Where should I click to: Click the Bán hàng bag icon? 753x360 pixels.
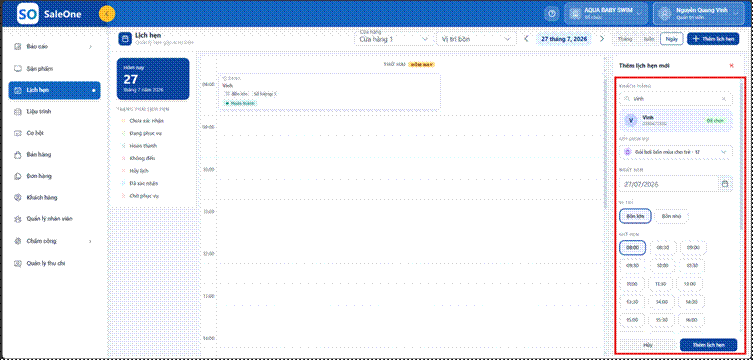tap(18, 155)
